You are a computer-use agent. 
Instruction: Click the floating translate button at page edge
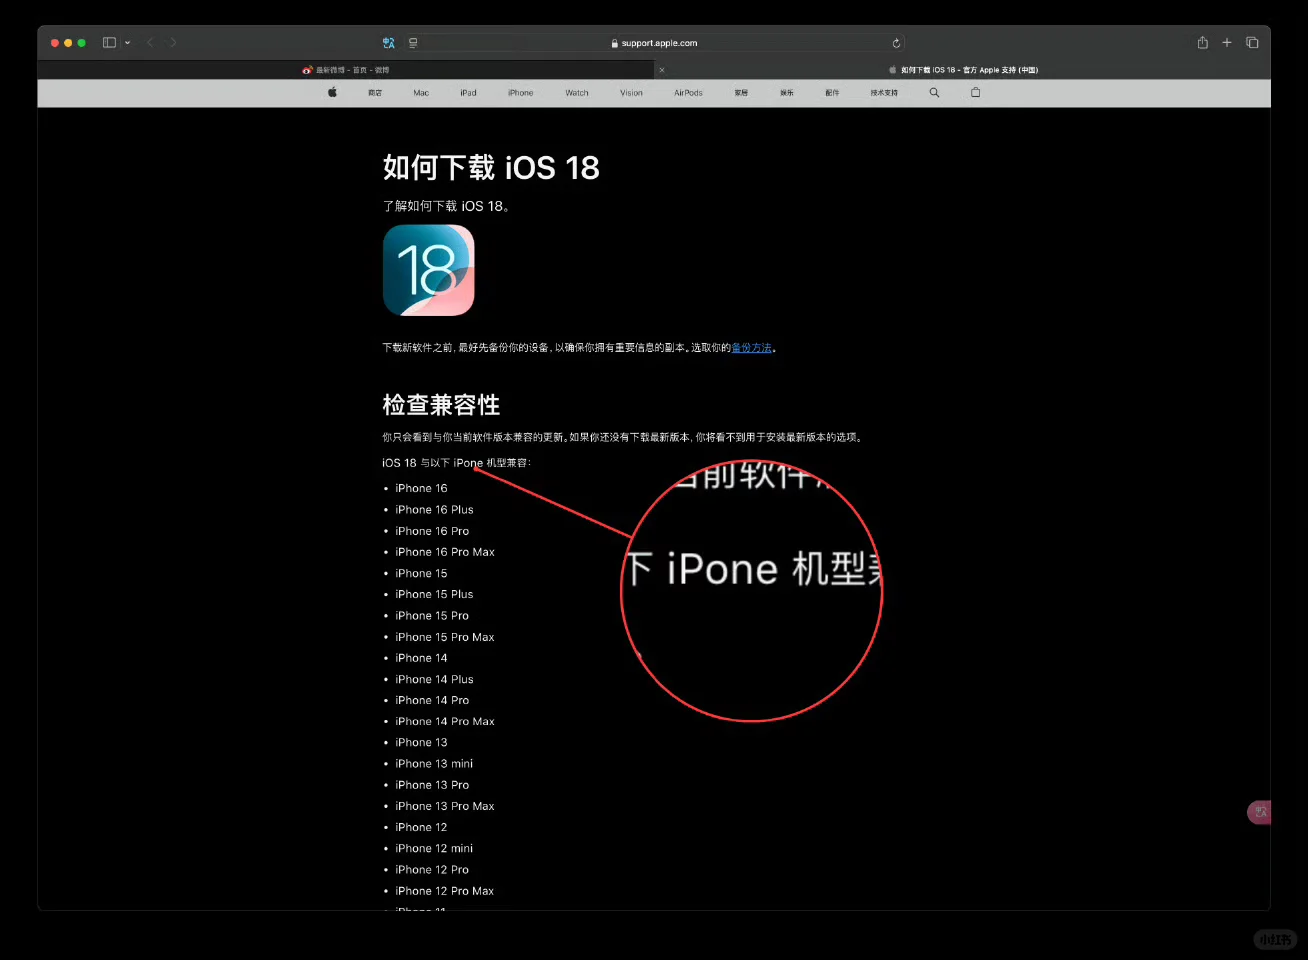[x=1259, y=812]
